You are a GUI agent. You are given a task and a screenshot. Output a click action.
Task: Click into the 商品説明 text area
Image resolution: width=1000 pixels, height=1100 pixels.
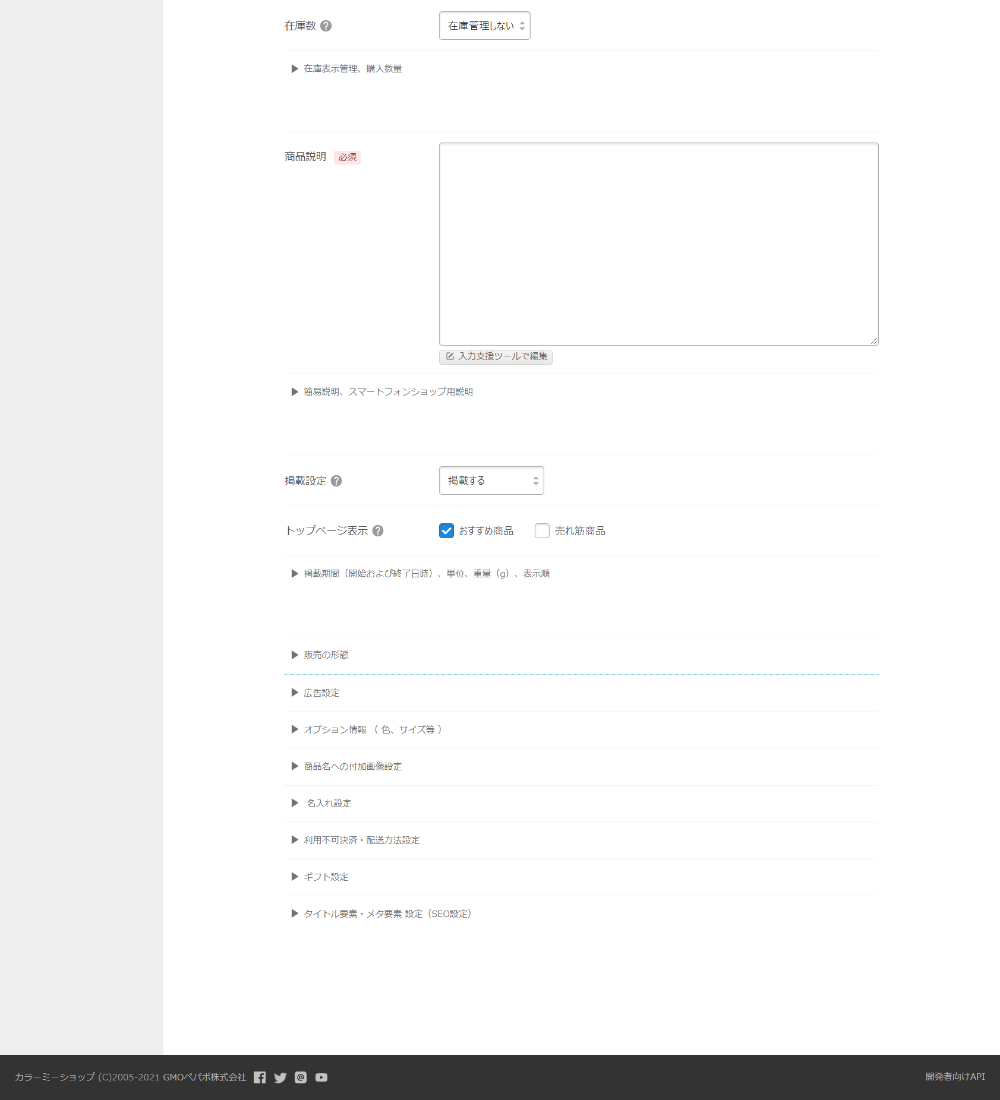[659, 244]
